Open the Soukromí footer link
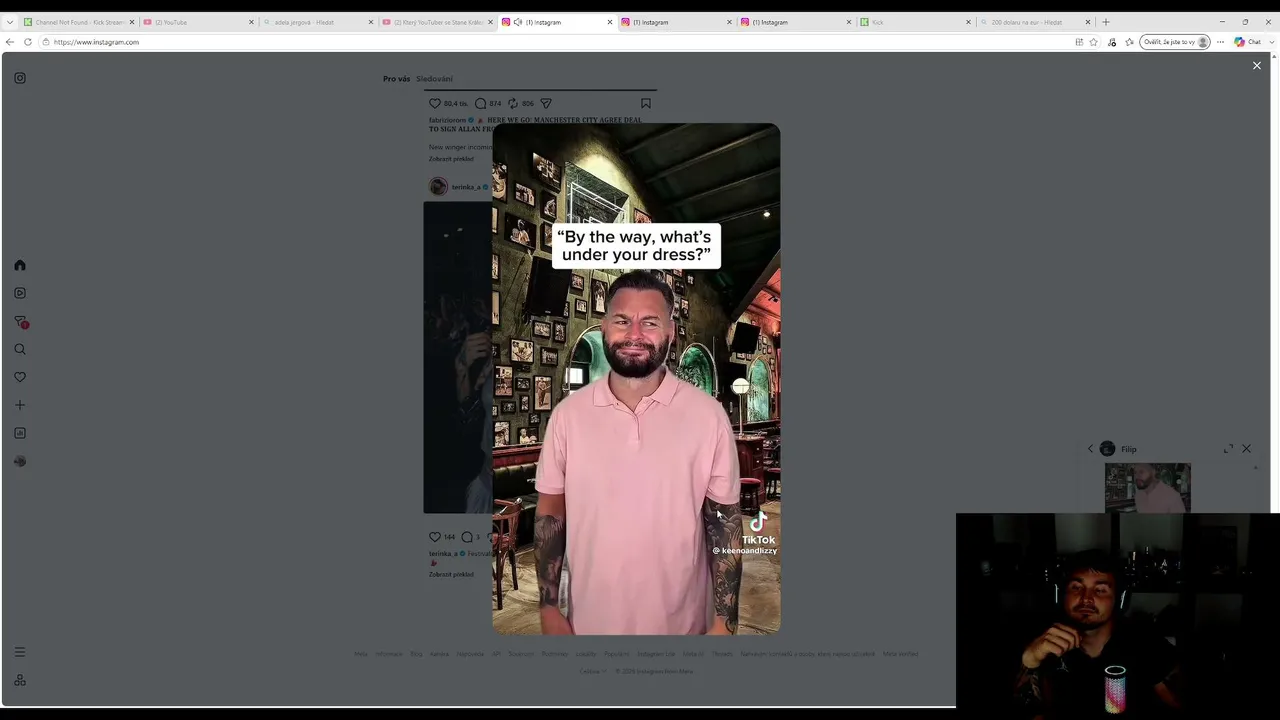Screen dimensions: 1280x720 click(520, 654)
